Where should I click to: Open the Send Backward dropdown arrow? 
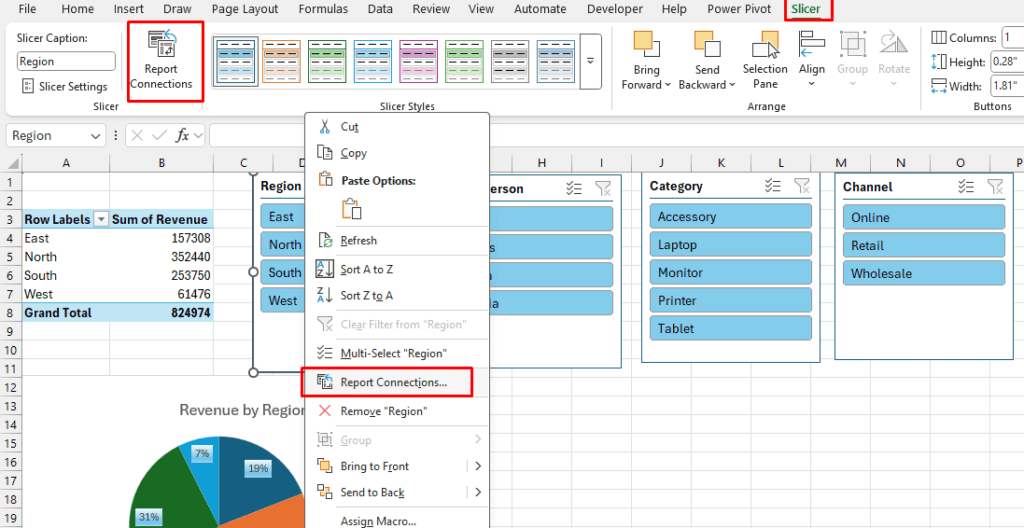732,85
